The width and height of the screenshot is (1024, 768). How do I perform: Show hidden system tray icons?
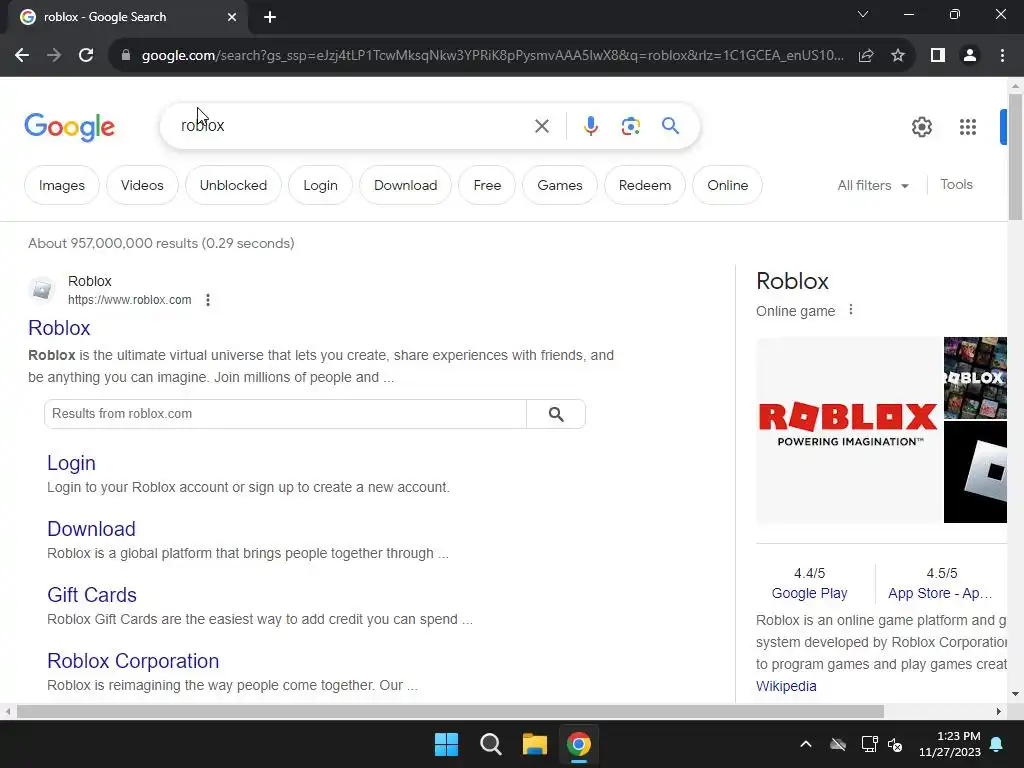tap(806, 744)
